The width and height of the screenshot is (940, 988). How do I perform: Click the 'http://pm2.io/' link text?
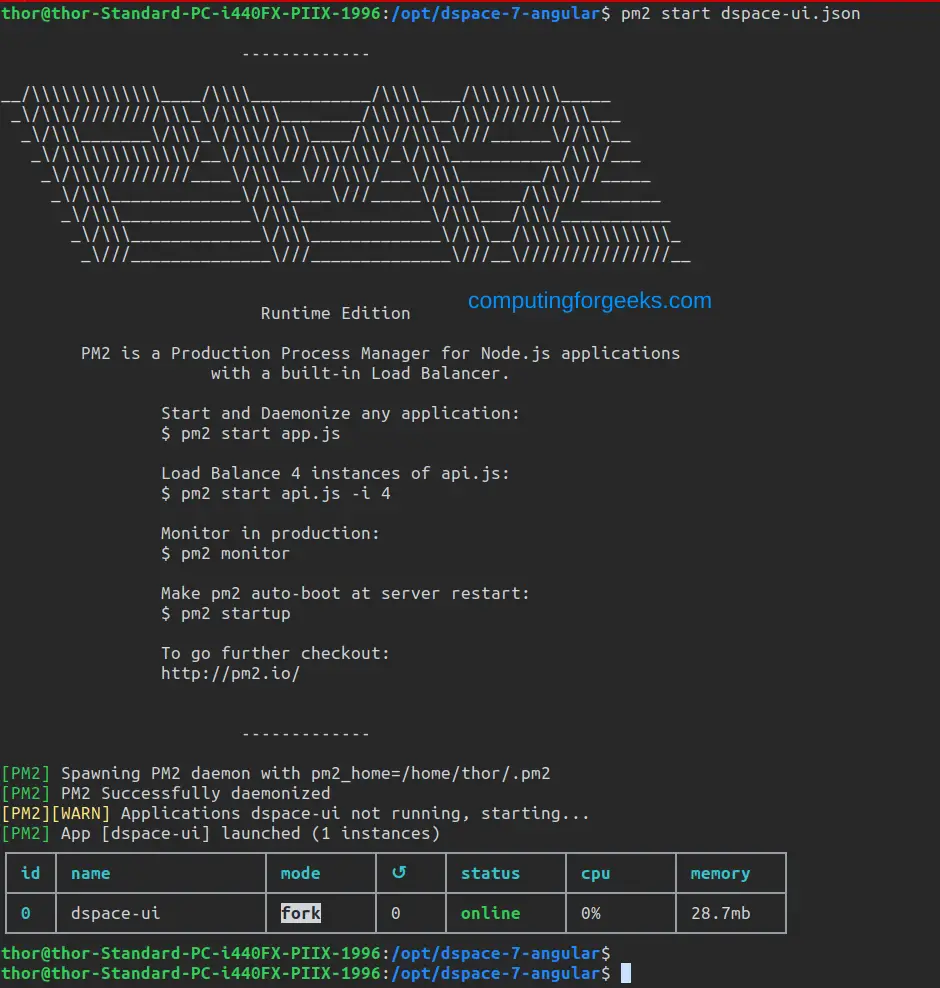click(230, 674)
